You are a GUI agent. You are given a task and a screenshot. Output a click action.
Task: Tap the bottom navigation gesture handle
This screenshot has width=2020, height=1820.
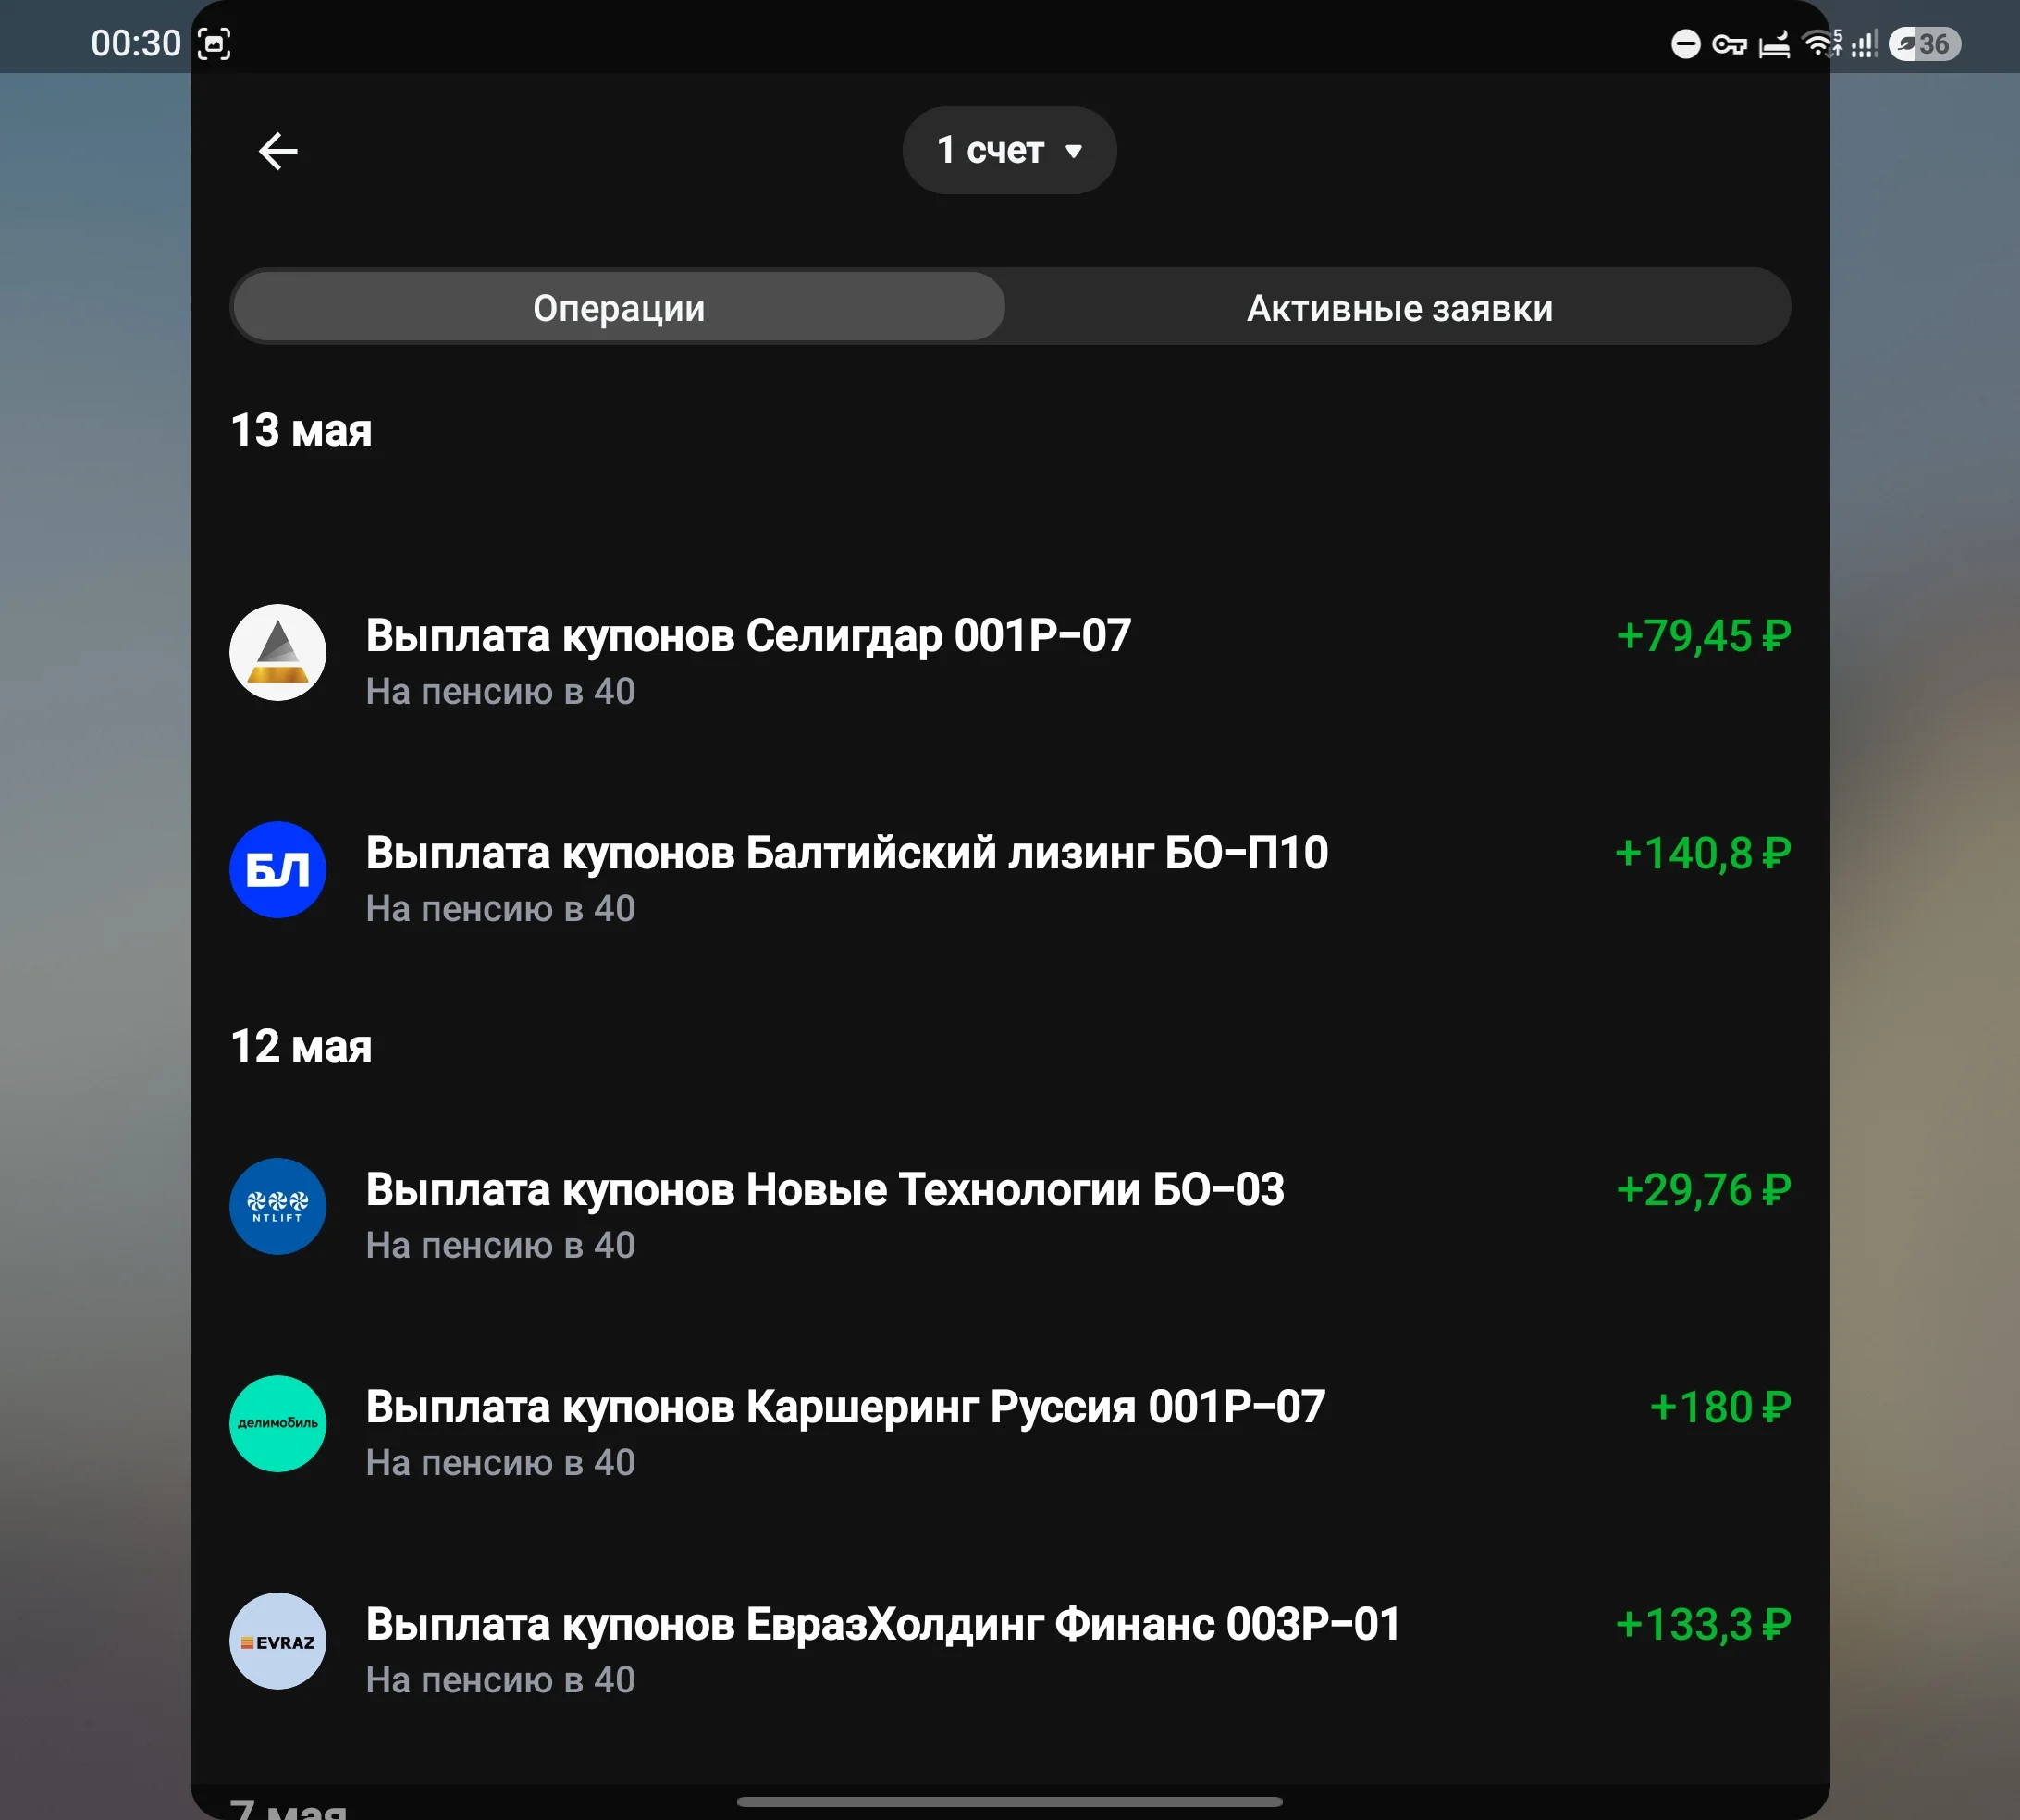tap(1009, 1802)
